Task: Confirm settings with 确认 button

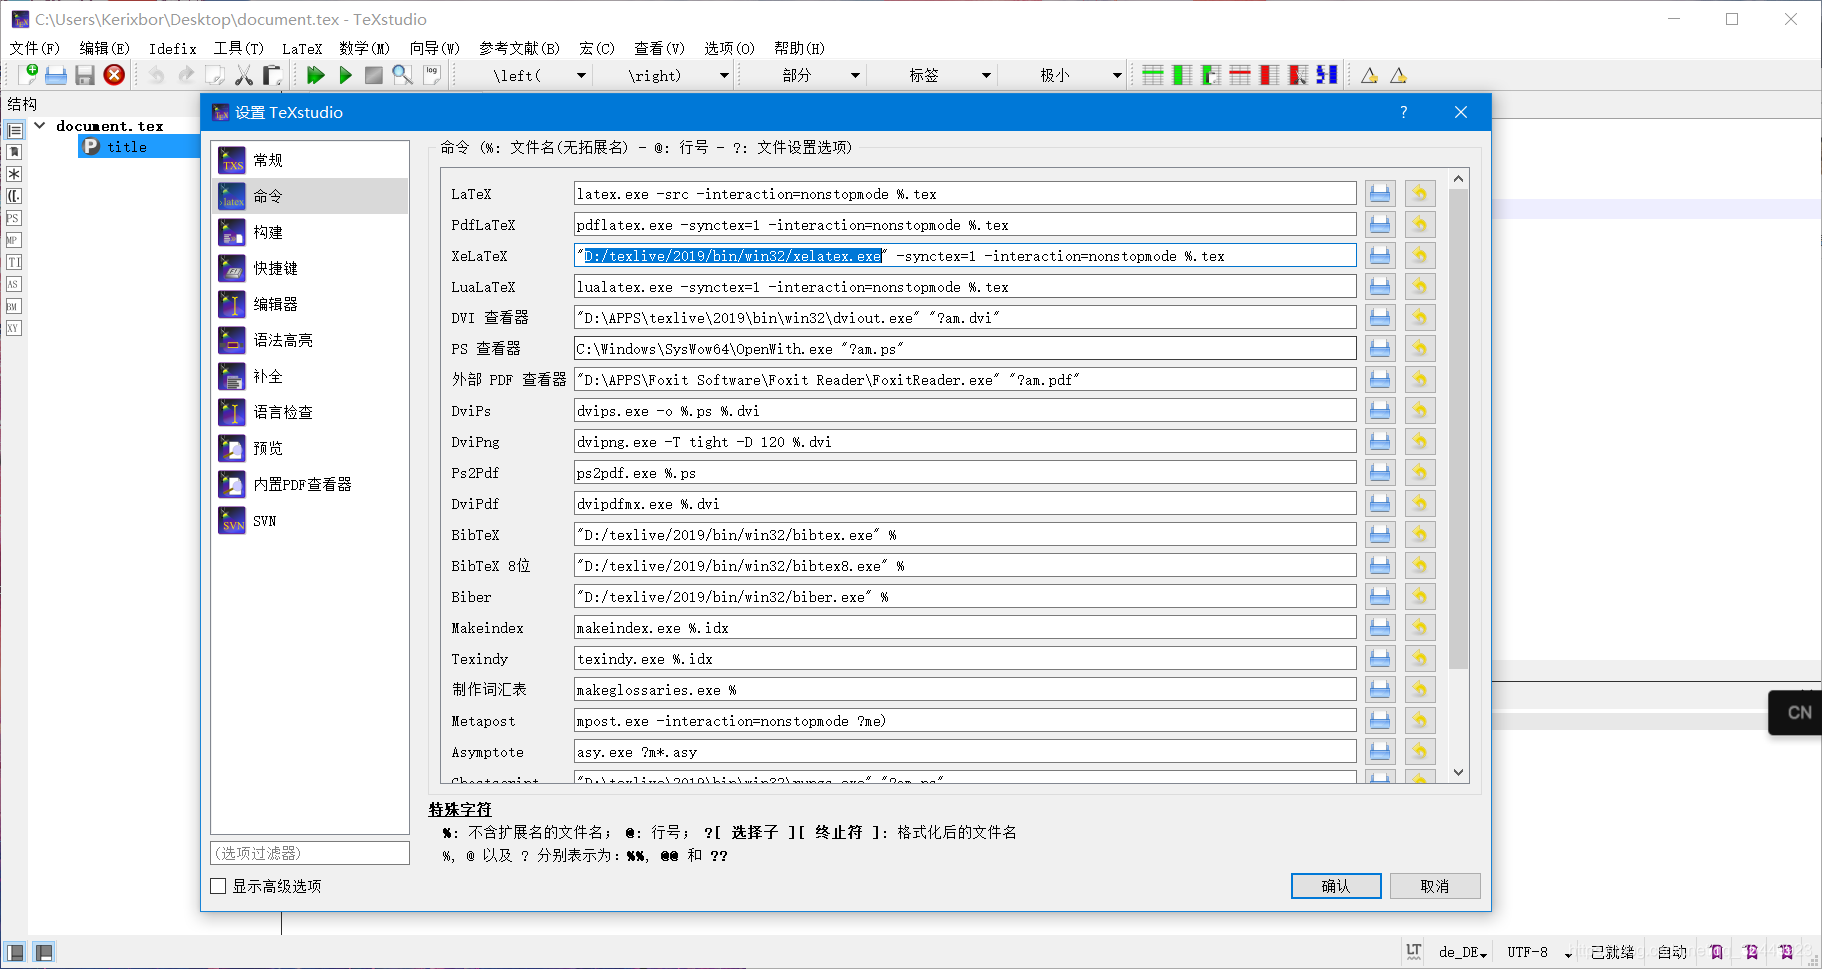Action: point(1336,886)
